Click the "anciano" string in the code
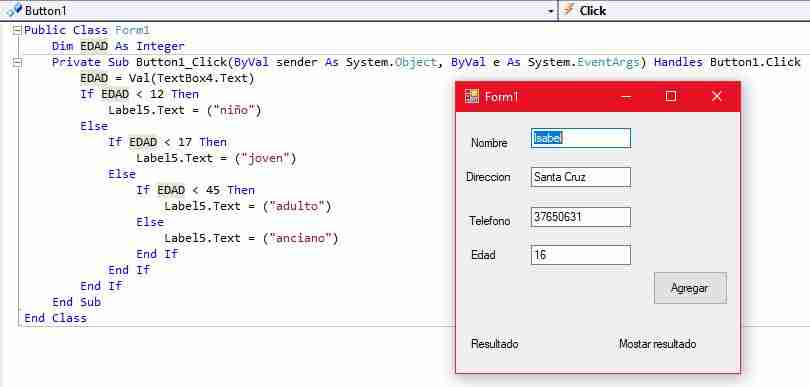The width and height of the screenshot is (810, 387). (x=301, y=238)
